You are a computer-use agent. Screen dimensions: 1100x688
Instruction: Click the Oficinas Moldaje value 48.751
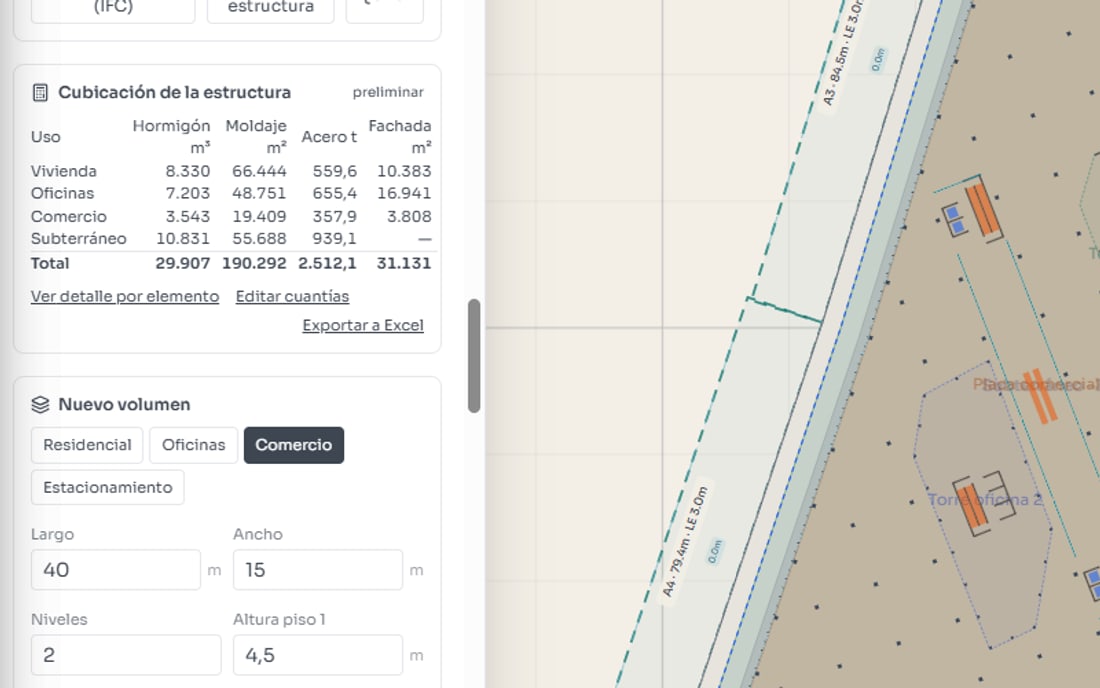(260, 194)
